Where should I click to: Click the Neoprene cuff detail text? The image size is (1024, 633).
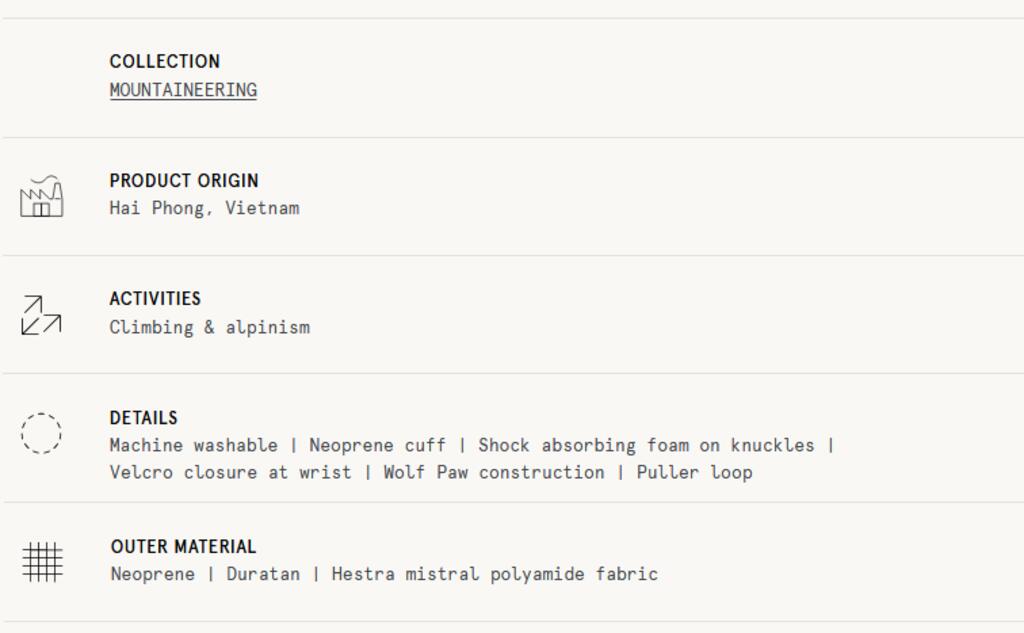(377, 446)
